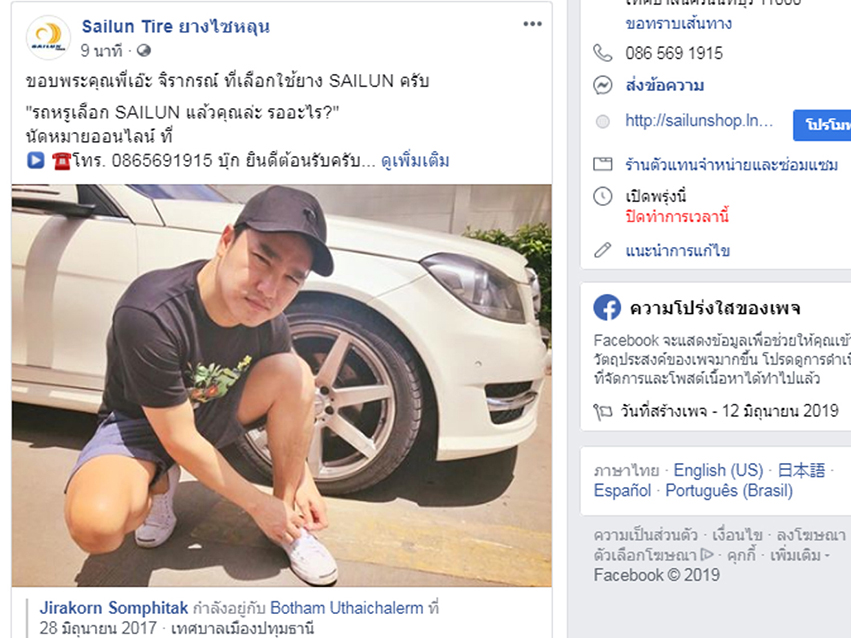Screen dimensions: 851x638
Task: Click the Facebook logo in ความโปร่งใสของเพจ
Action: (607, 307)
